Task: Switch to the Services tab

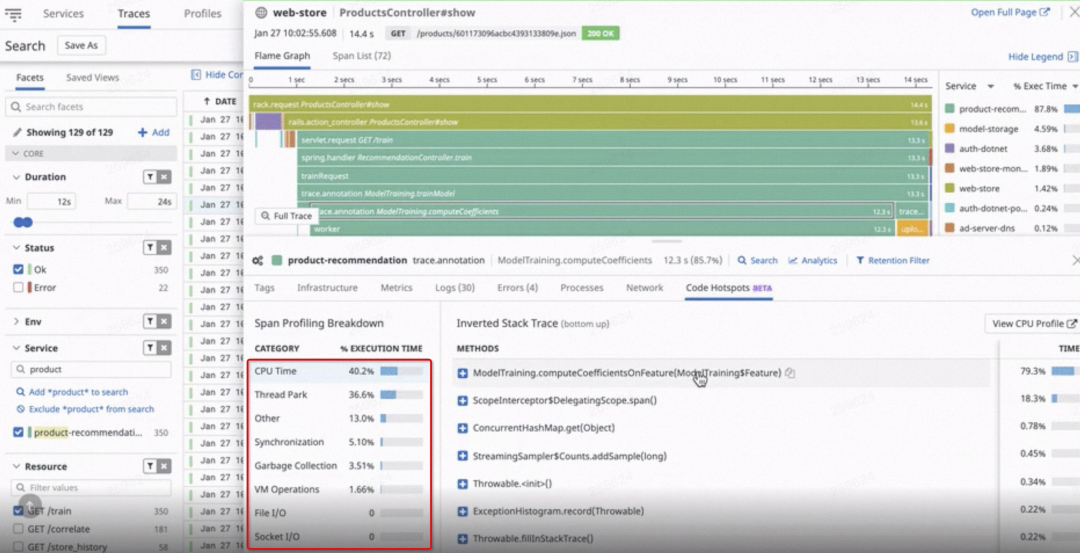Action: point(63,13)
